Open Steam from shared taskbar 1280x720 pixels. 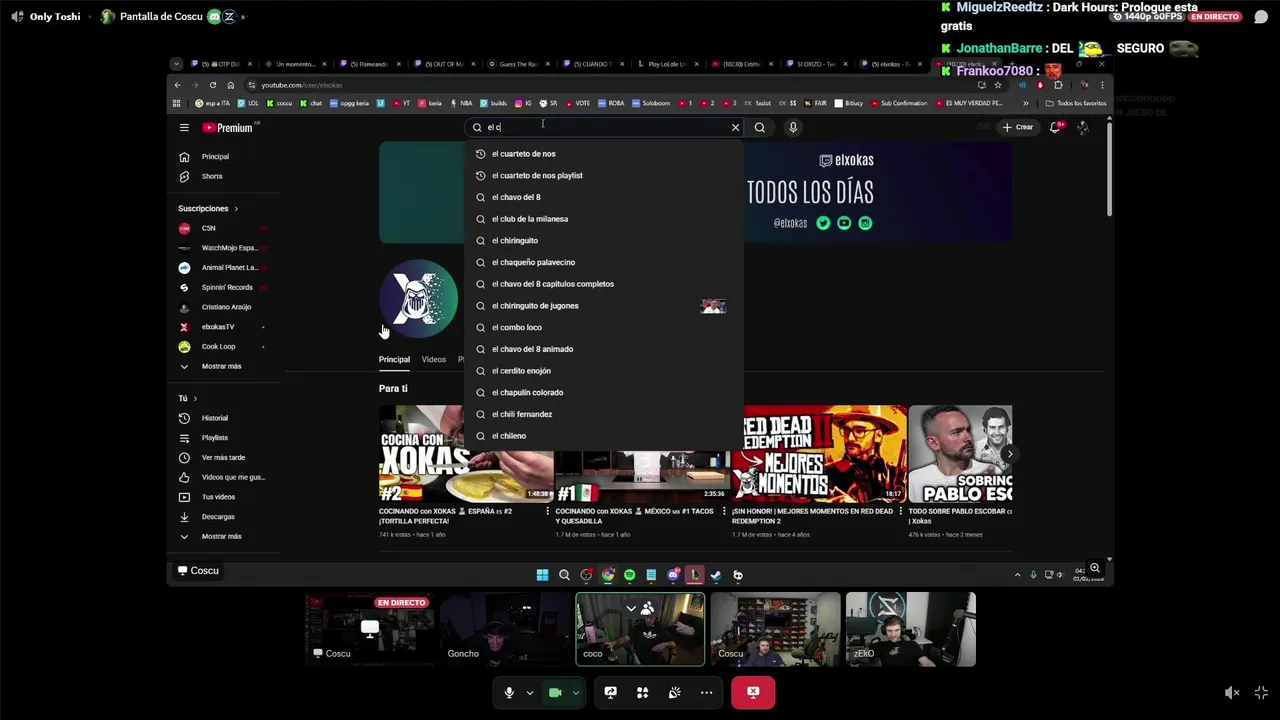pos(716,575)
